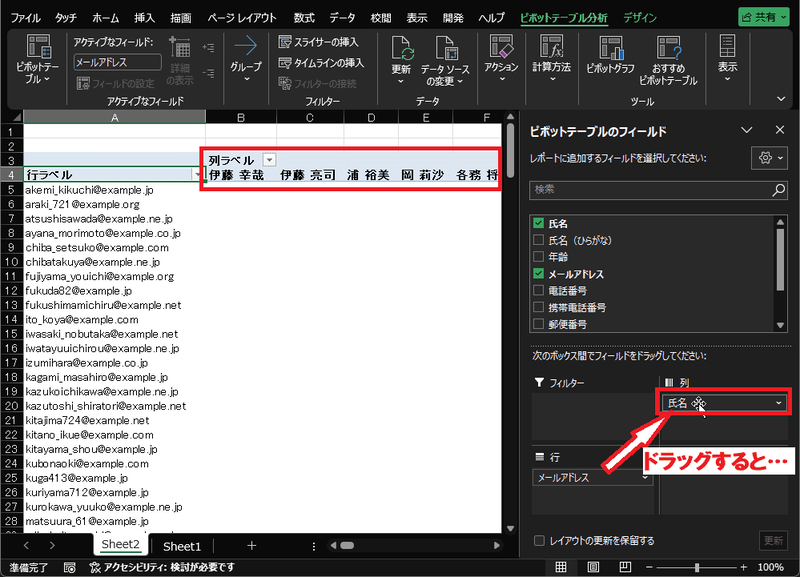
Task: Select column A header
Action: pos(114,117)
